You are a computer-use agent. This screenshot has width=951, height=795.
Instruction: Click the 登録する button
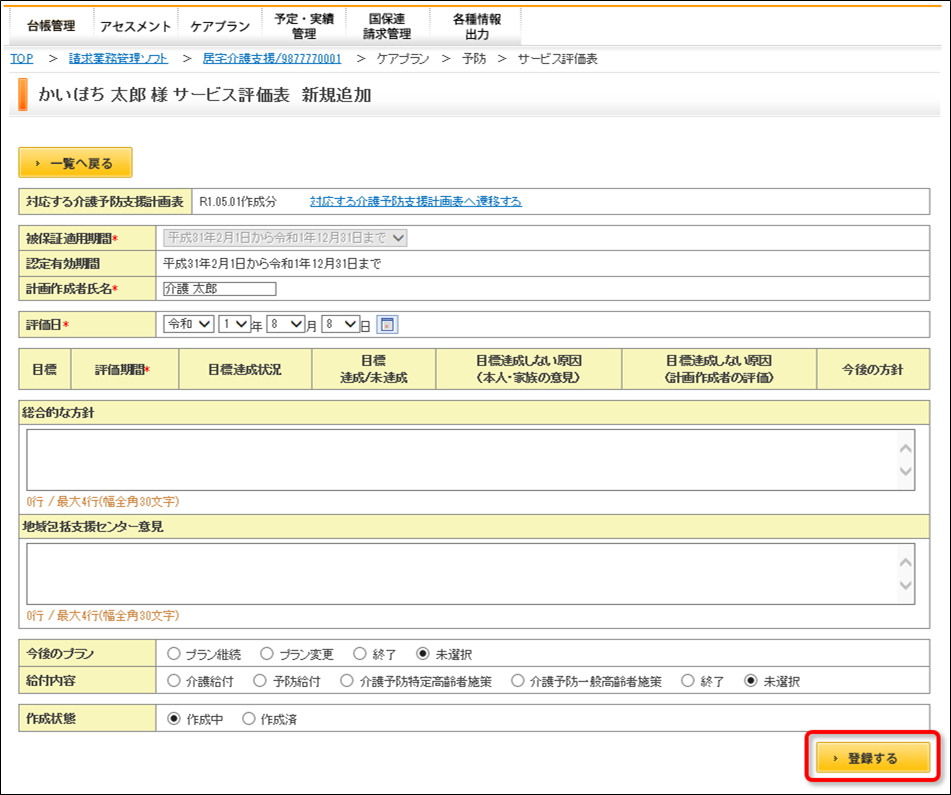[x=873, y=758]
